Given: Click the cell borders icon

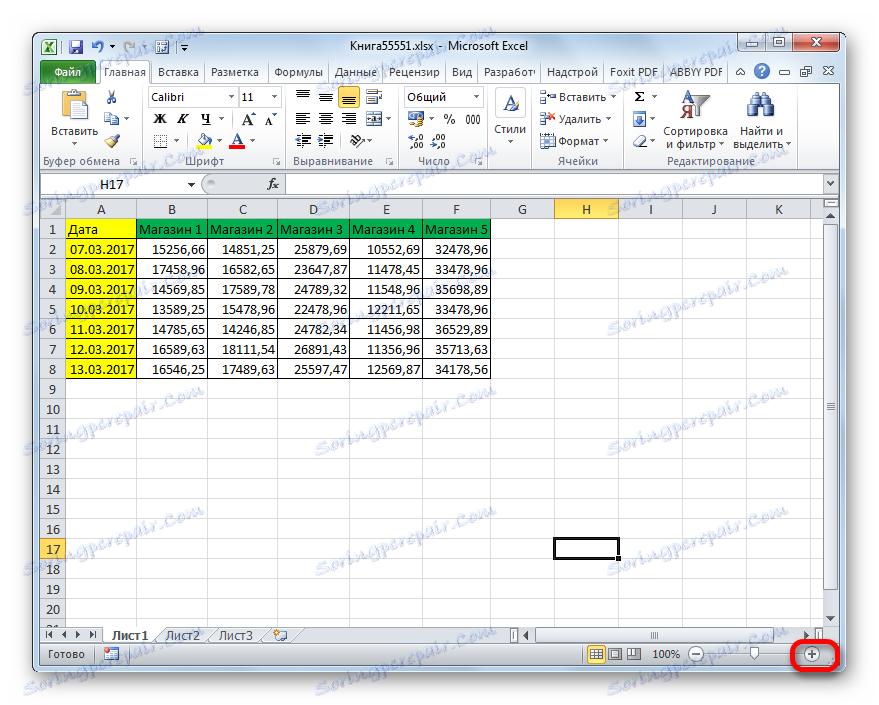Looking at the screenshot, I should 160,141.
